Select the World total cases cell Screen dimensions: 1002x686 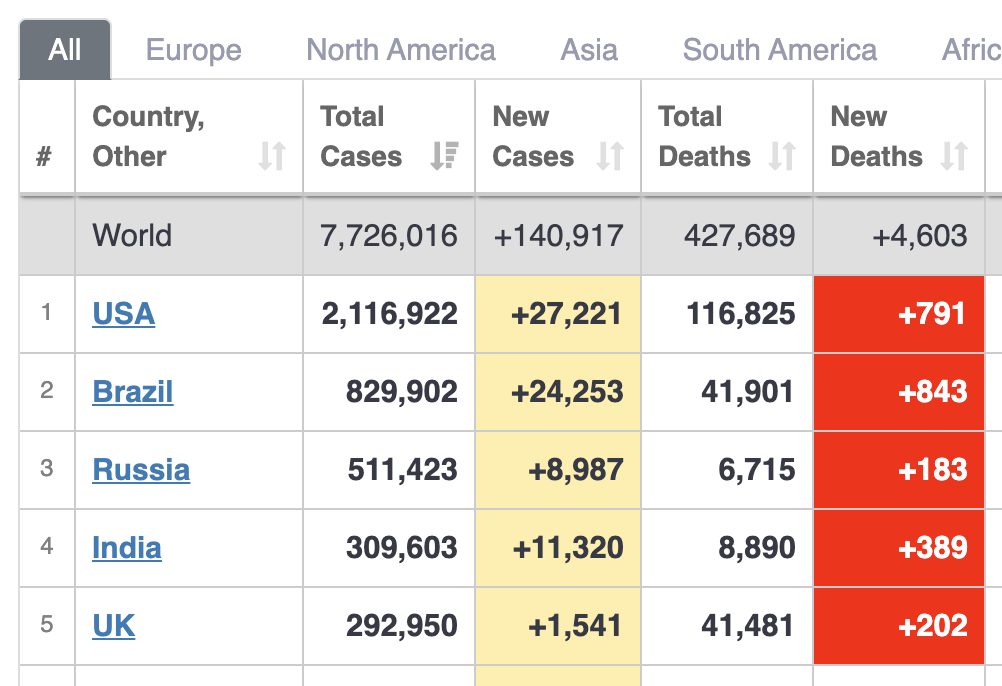(x=388, y=236)
